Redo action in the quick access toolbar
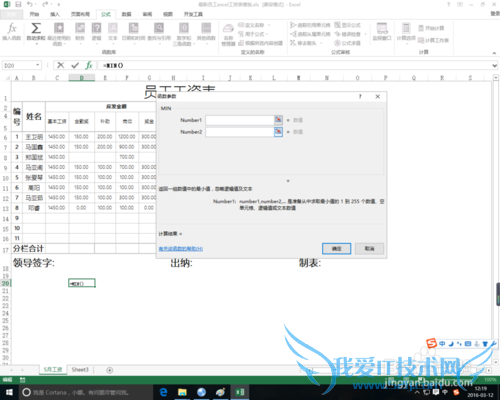Image resolution: width=500 pixels, height=400 pixels. click(45, 4)
